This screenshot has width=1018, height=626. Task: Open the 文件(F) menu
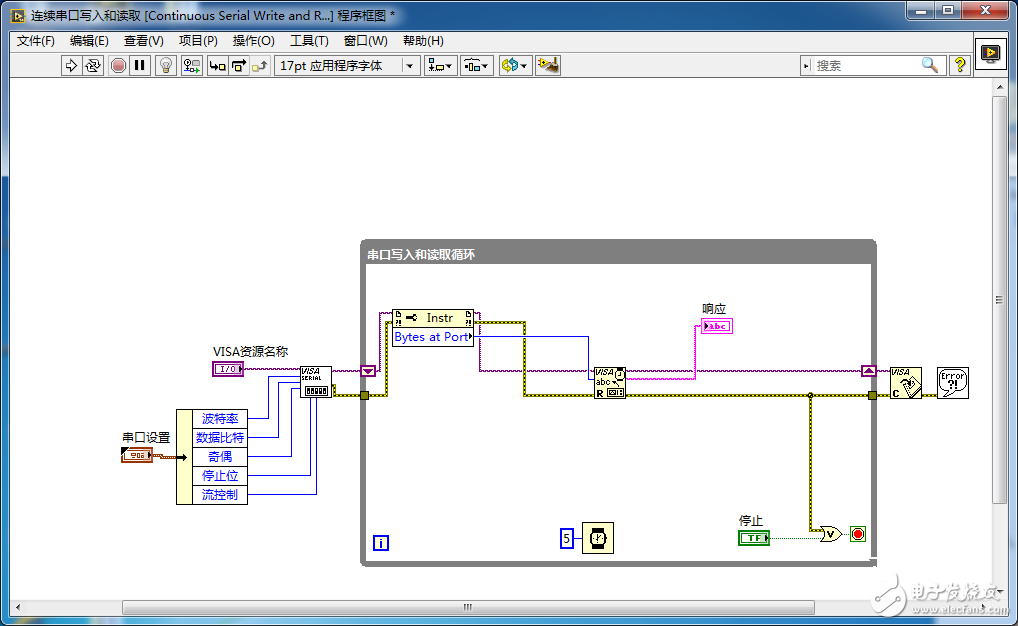pyautogui.click(x=36, y=41)
